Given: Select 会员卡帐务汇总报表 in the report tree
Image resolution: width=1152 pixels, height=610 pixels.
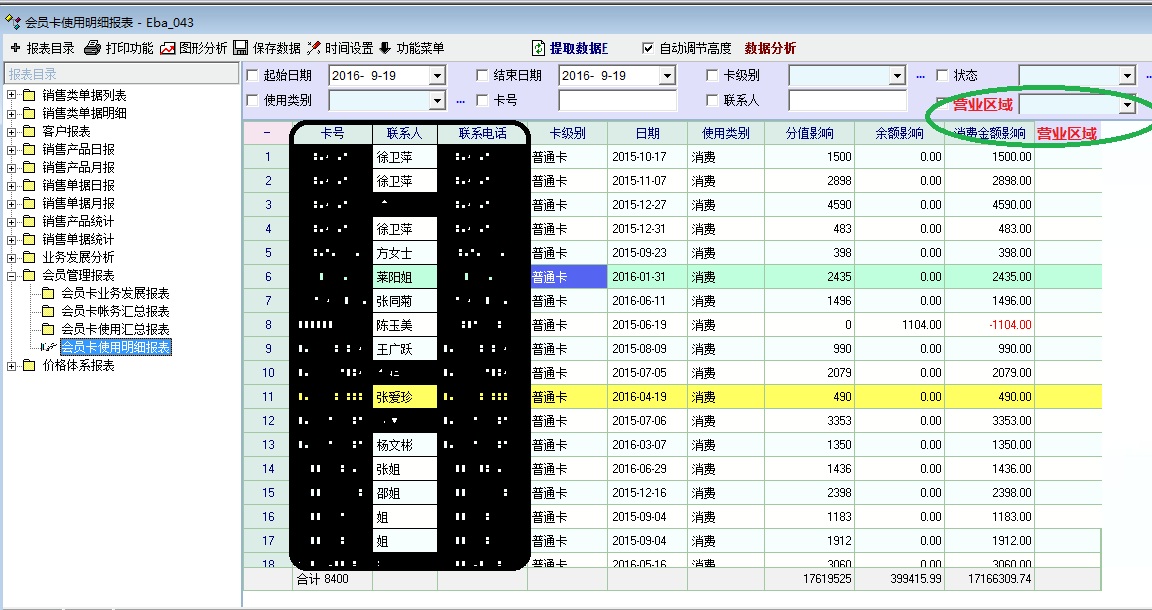Looking at the screenshot, I should (114, 311).
